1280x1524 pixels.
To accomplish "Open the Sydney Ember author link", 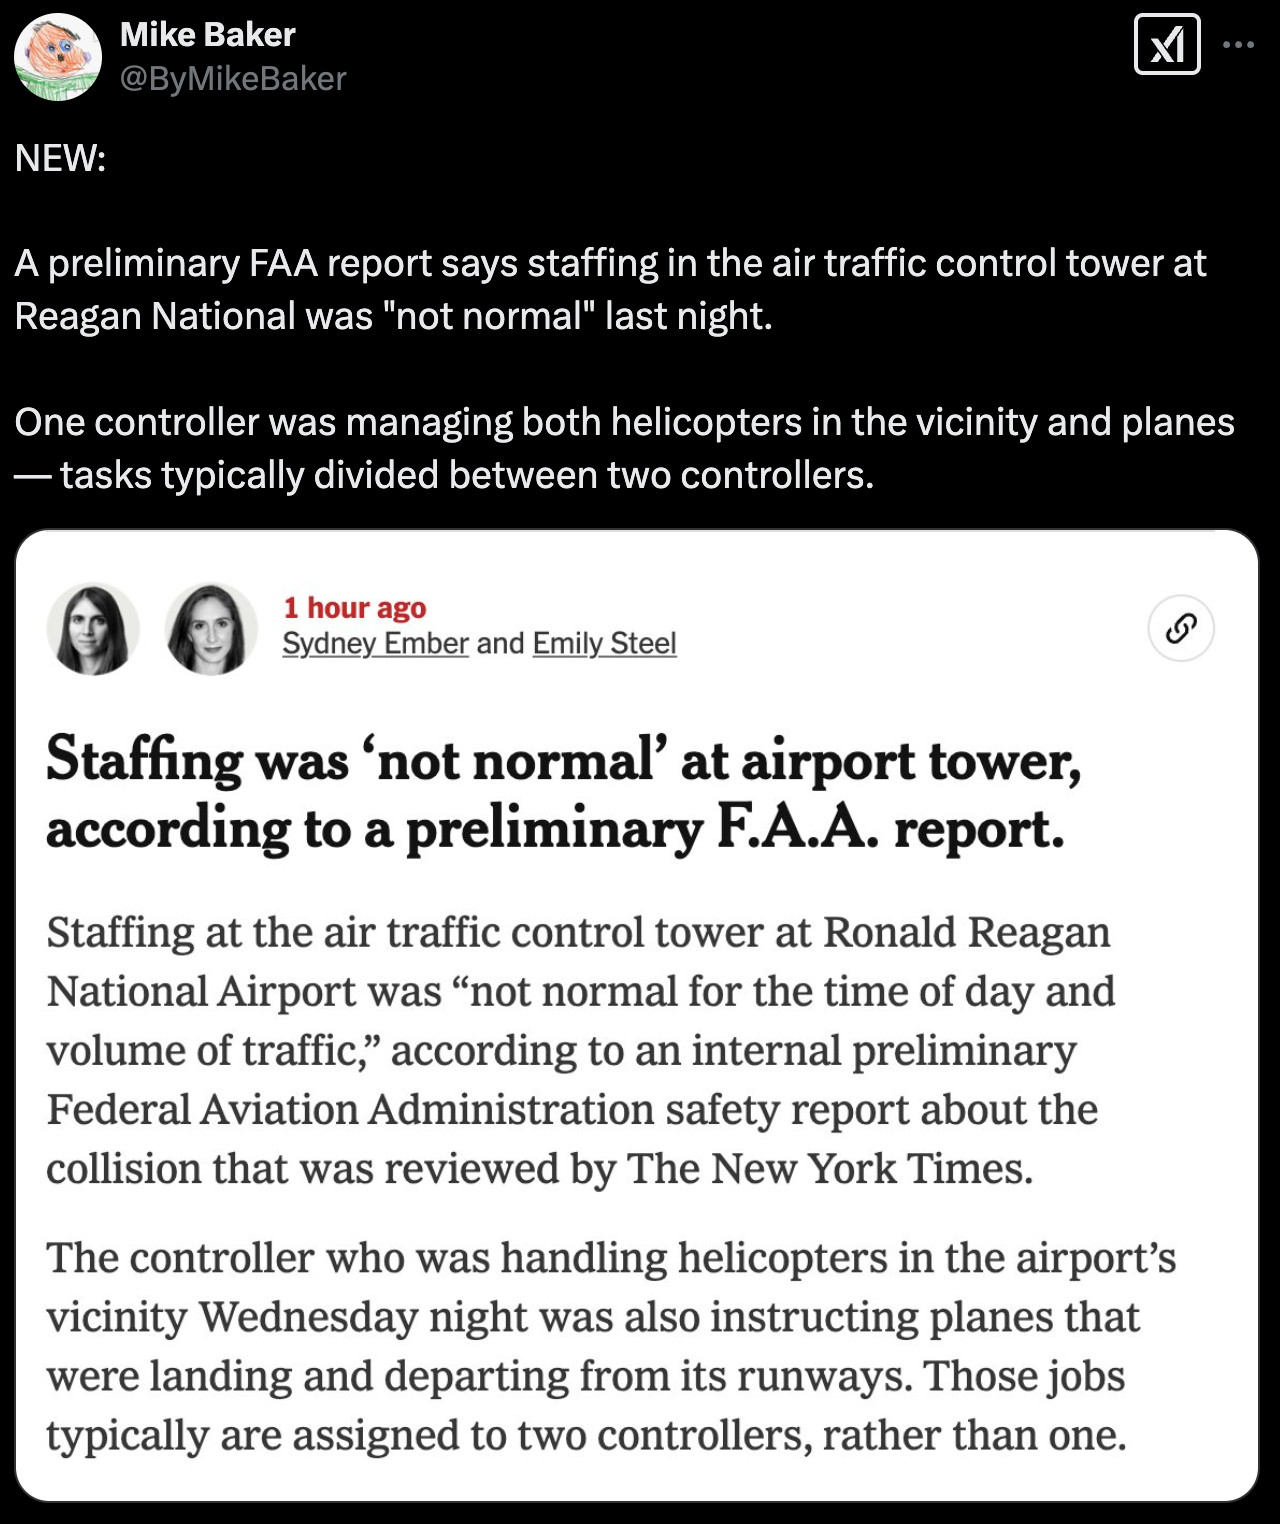I will pos(375,643).
